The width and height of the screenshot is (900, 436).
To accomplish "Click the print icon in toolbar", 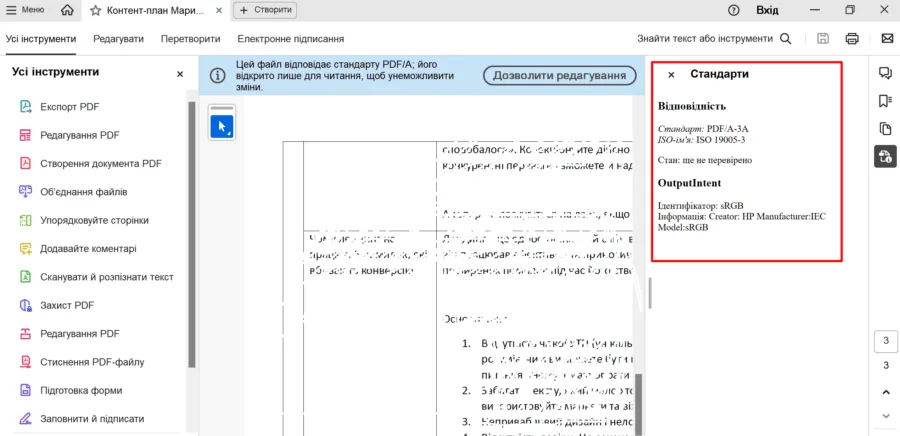I will [x=852, y=39].
